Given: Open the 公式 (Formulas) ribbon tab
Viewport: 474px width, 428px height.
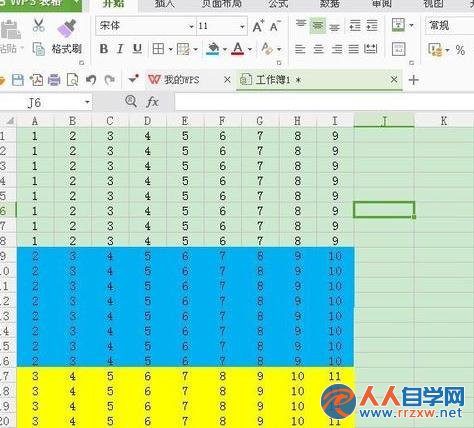Looking at the screenshot, I should pos(278,4).
